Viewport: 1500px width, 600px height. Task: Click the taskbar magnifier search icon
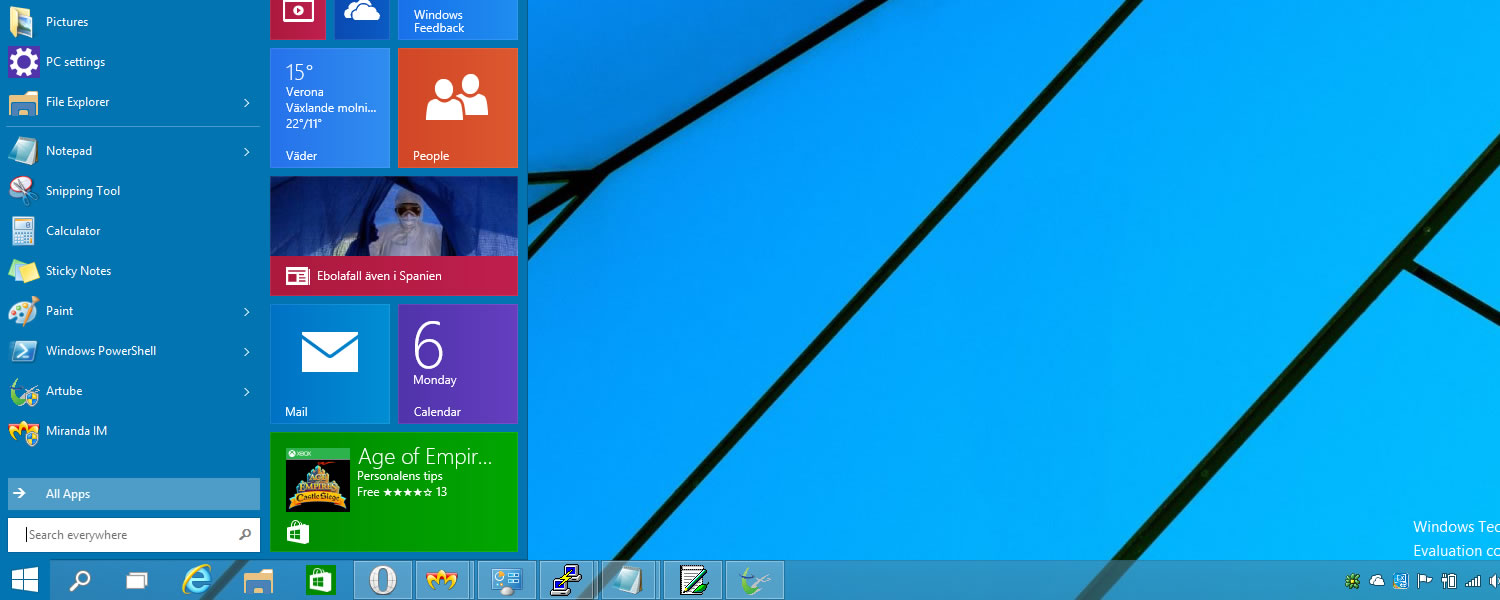click(x=79, y=580)
